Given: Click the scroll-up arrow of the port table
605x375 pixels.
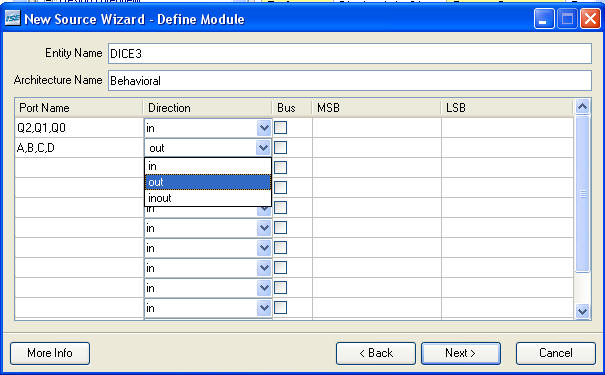Looking at the screenshot, I should tap(582, 106).
